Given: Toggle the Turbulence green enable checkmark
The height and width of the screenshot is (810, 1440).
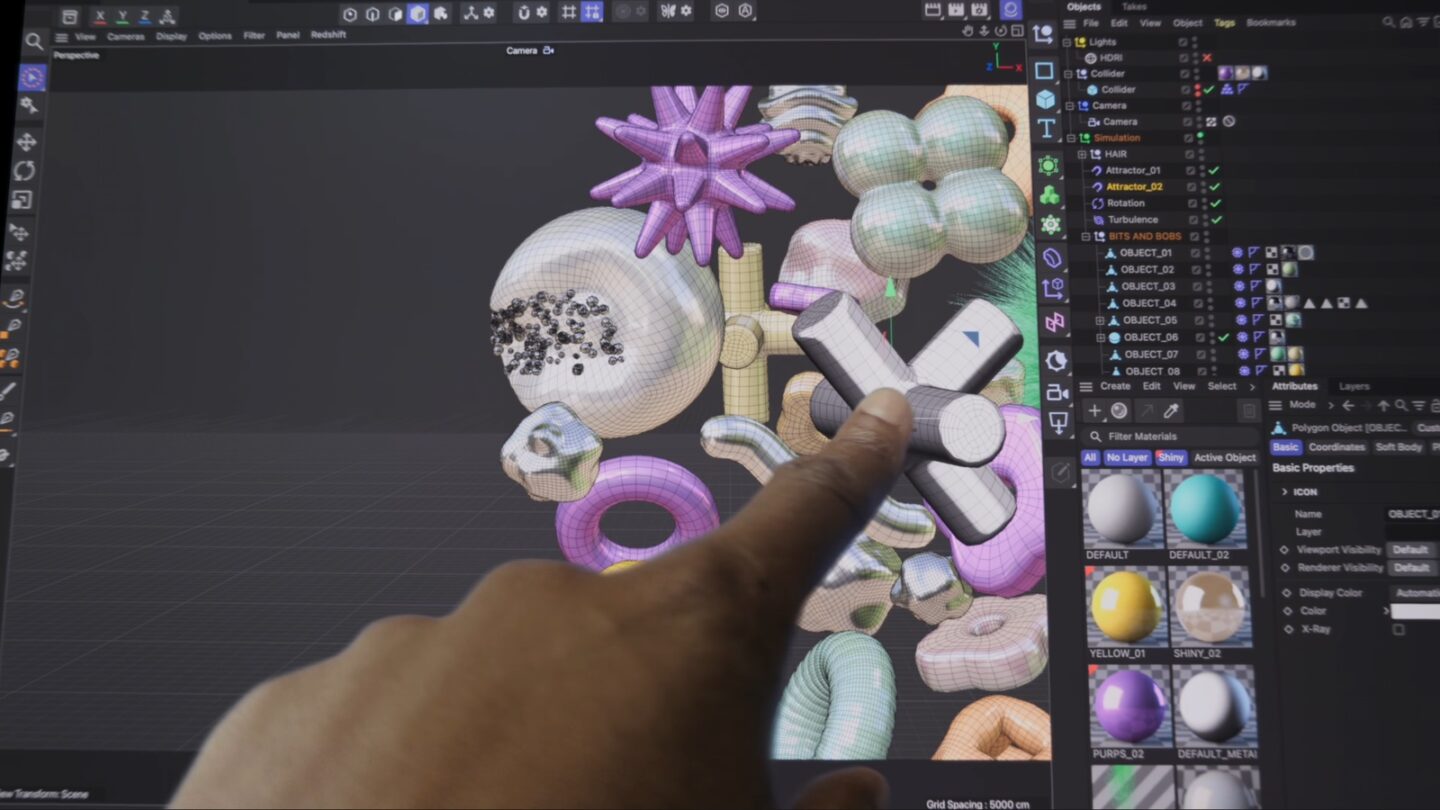Looking at the screenshot, I should (1217, 219).
